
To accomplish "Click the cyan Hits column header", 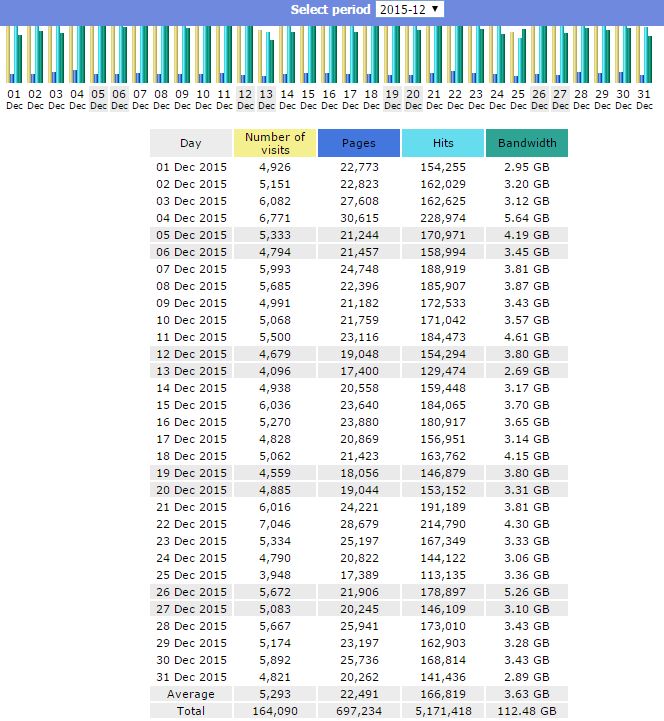I will (x=443, y=143).
